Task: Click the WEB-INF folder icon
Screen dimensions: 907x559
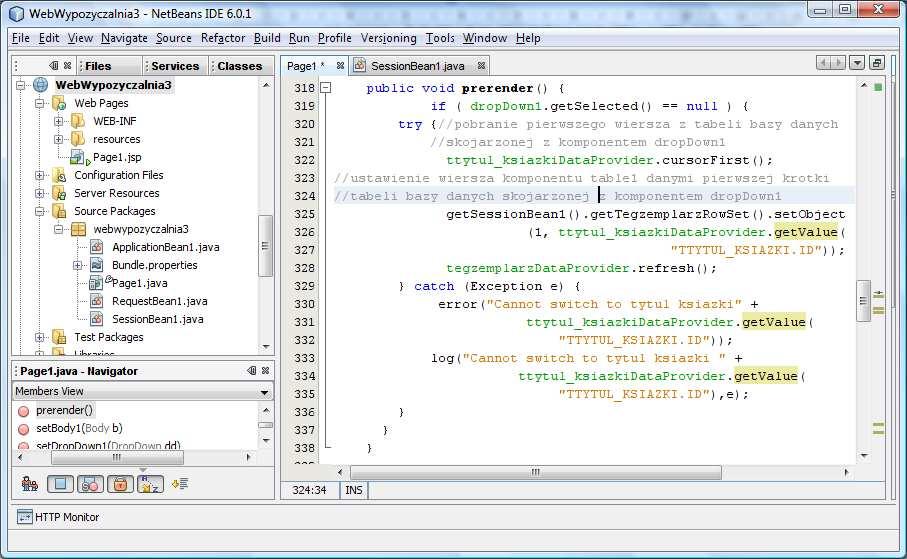Action: click(78, 122)
